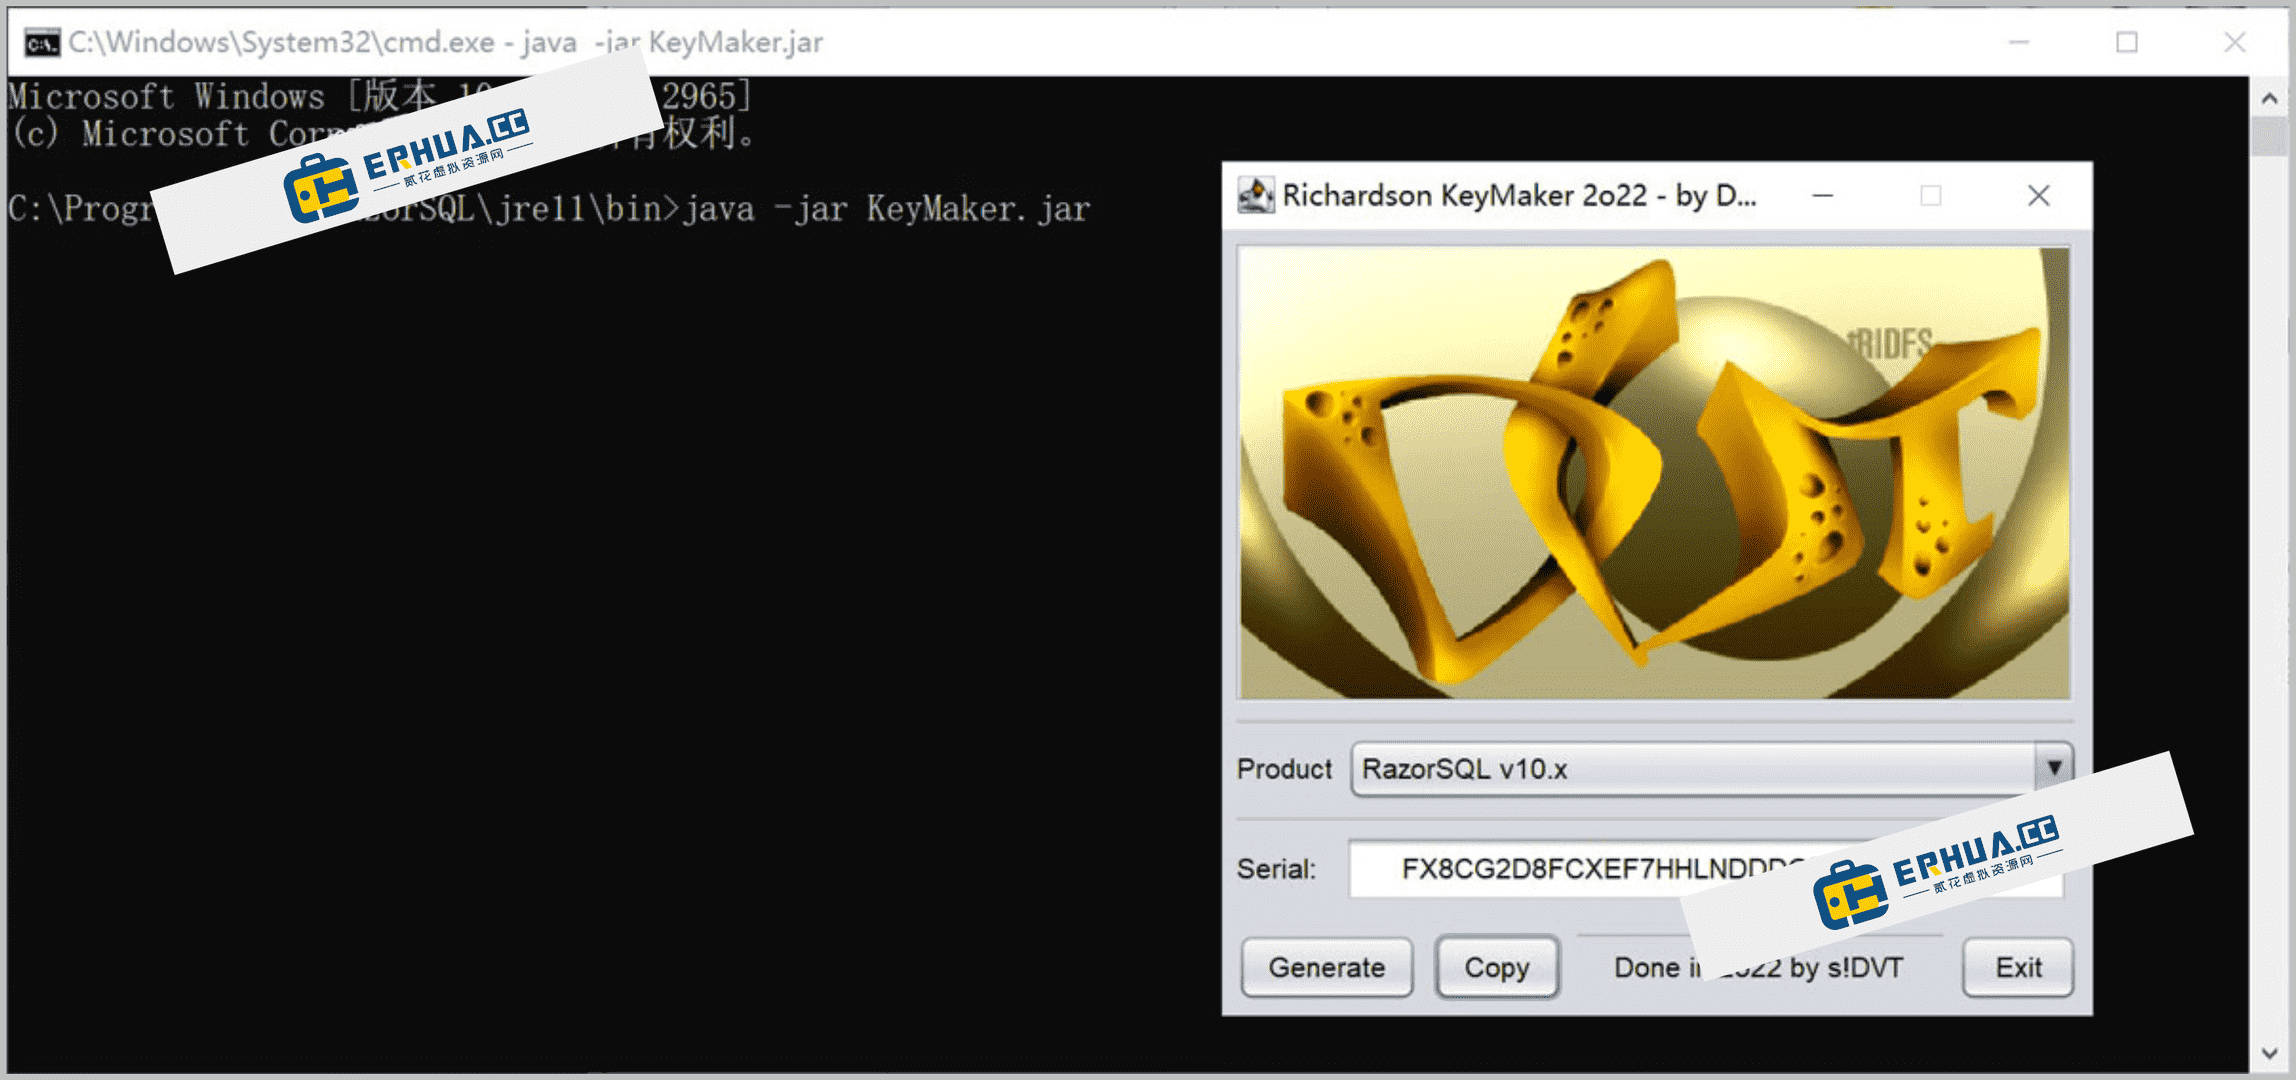
Task: Minimize the Richardson KeyMaker window
Action: click(x=1823, y=195)
